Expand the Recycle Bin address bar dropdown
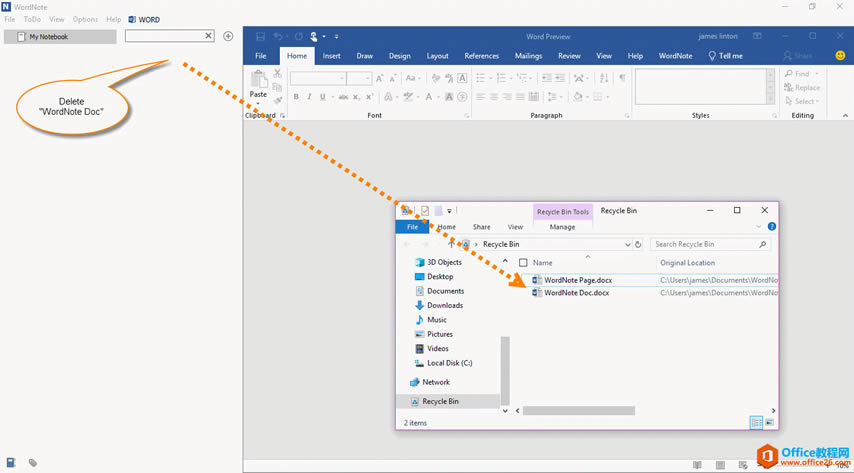854x473 pixels. 628,244
